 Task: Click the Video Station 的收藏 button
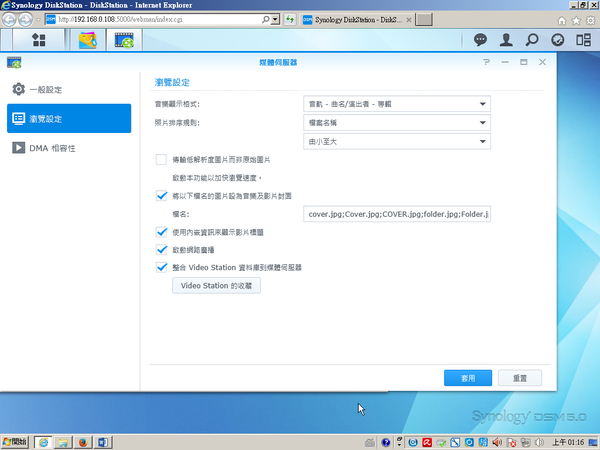click(217, 286)
